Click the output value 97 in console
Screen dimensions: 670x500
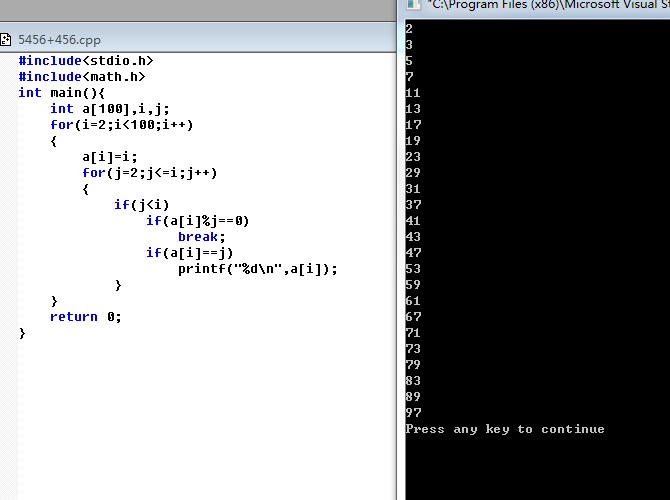(413, 412)
